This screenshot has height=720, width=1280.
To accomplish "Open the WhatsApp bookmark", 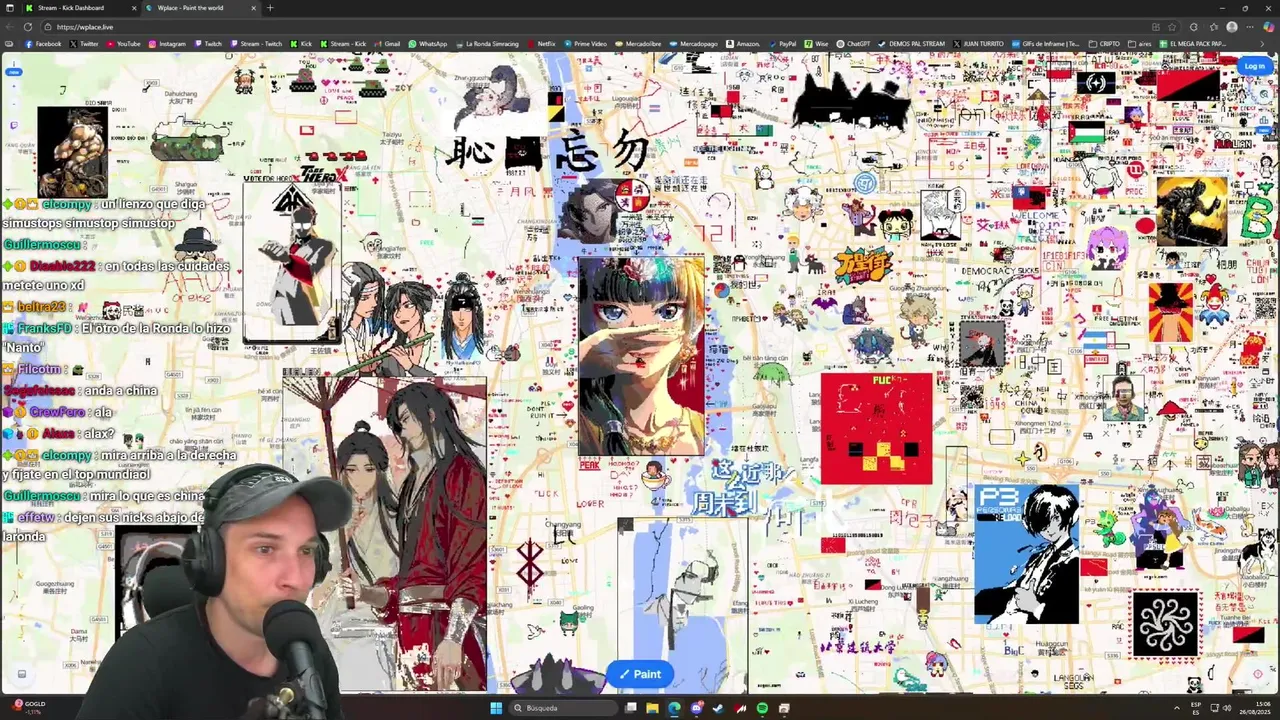I will [x=428, y=44].
